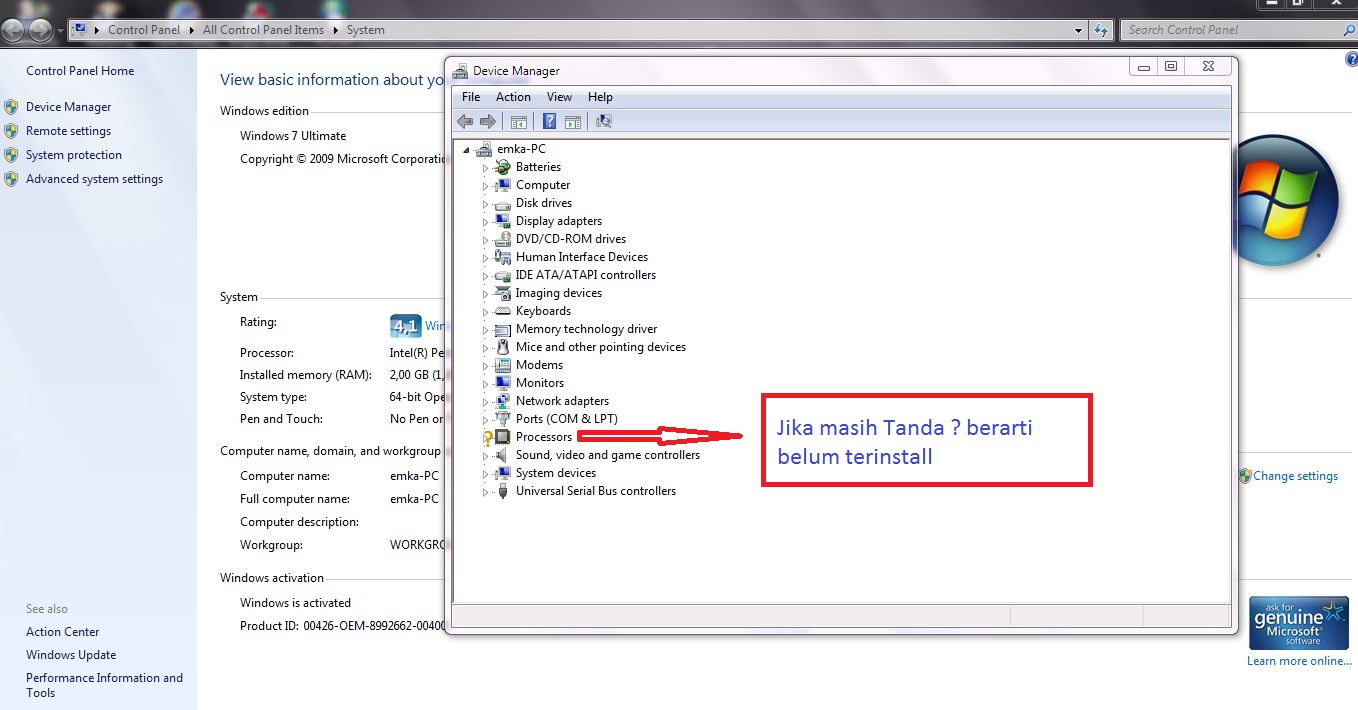Click the System breadcrumb segment

tap(366, 30)
